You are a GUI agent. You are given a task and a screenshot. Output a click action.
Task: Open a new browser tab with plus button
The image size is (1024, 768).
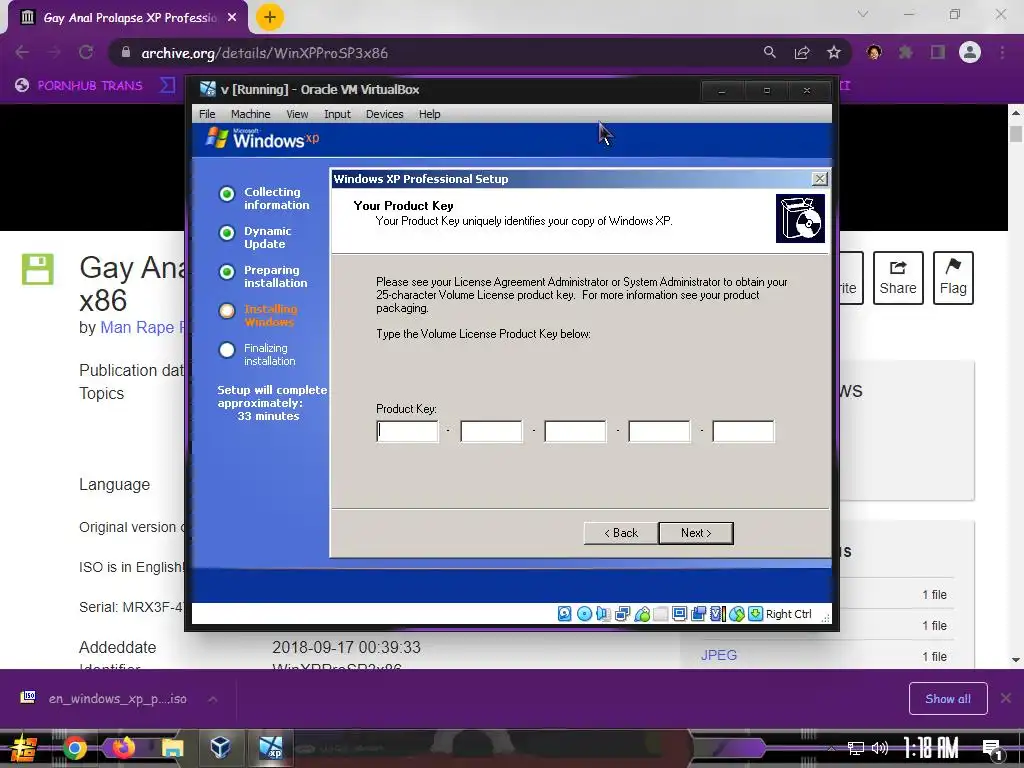(x=270, y=17)
